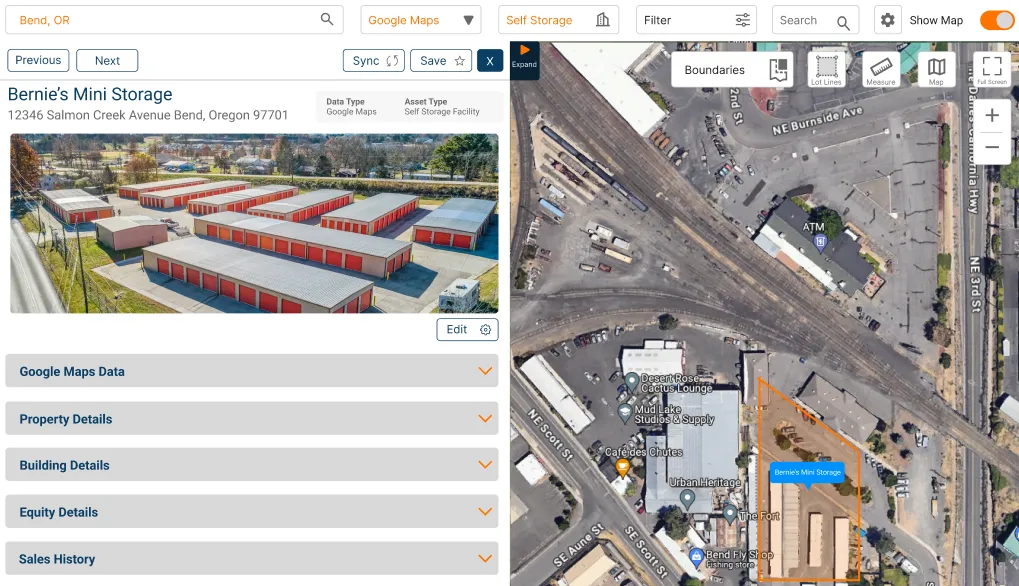1019x586 pixels.
Task: Click the Search box magnifier icon
Action: (x=843, y=23)
